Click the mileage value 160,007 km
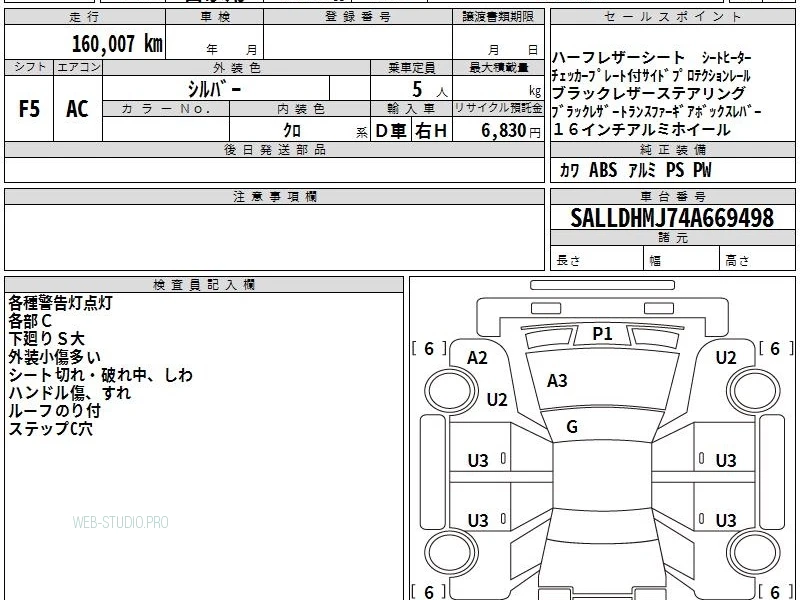 (117, 44)
